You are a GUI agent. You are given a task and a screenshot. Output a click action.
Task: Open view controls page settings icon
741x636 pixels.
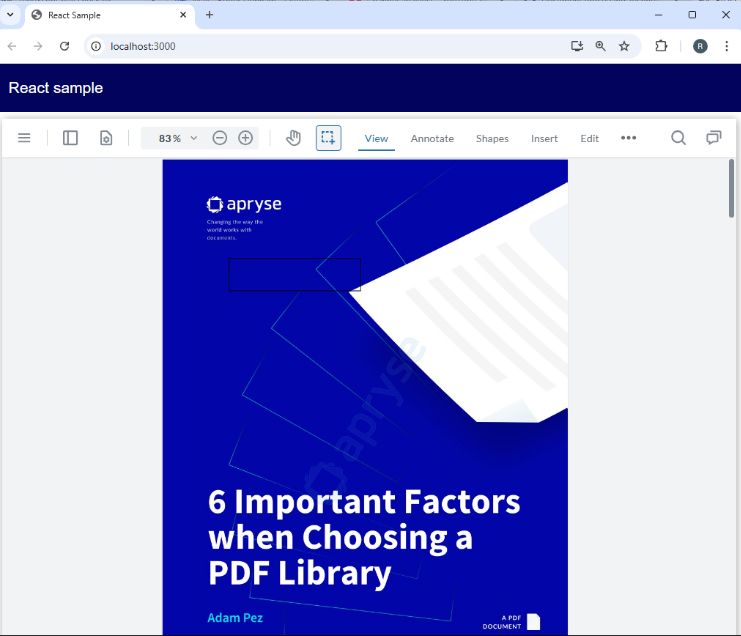pos(106,138)
